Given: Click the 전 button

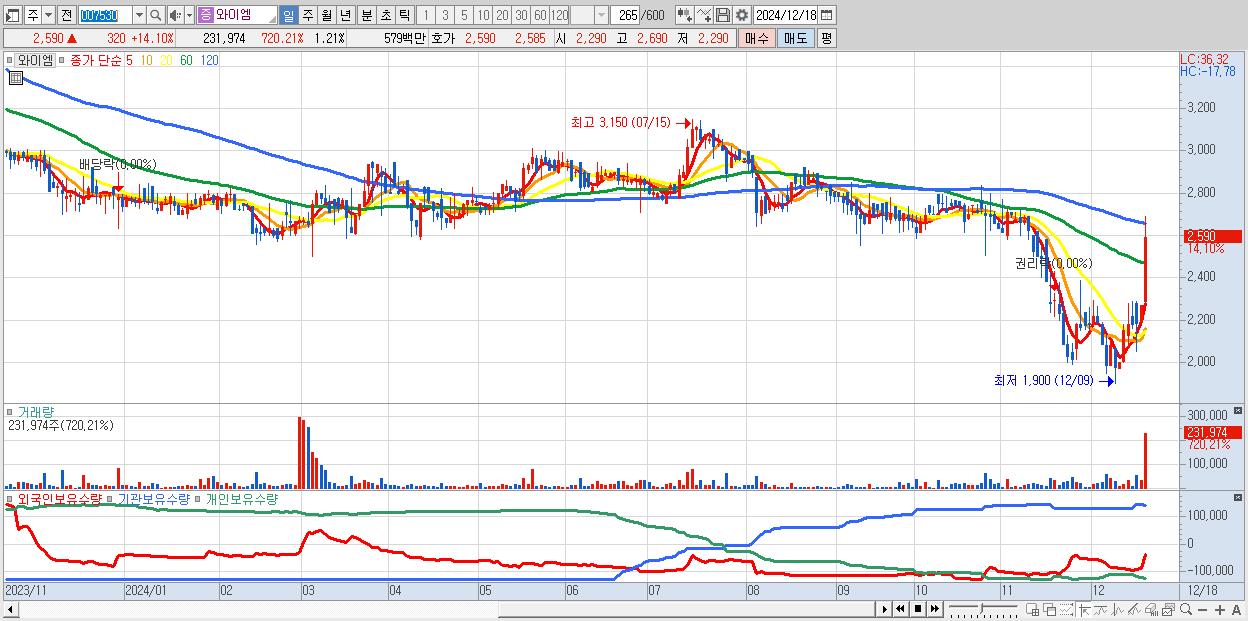Looking at the screenshot, I should click(x=66, y=15).
